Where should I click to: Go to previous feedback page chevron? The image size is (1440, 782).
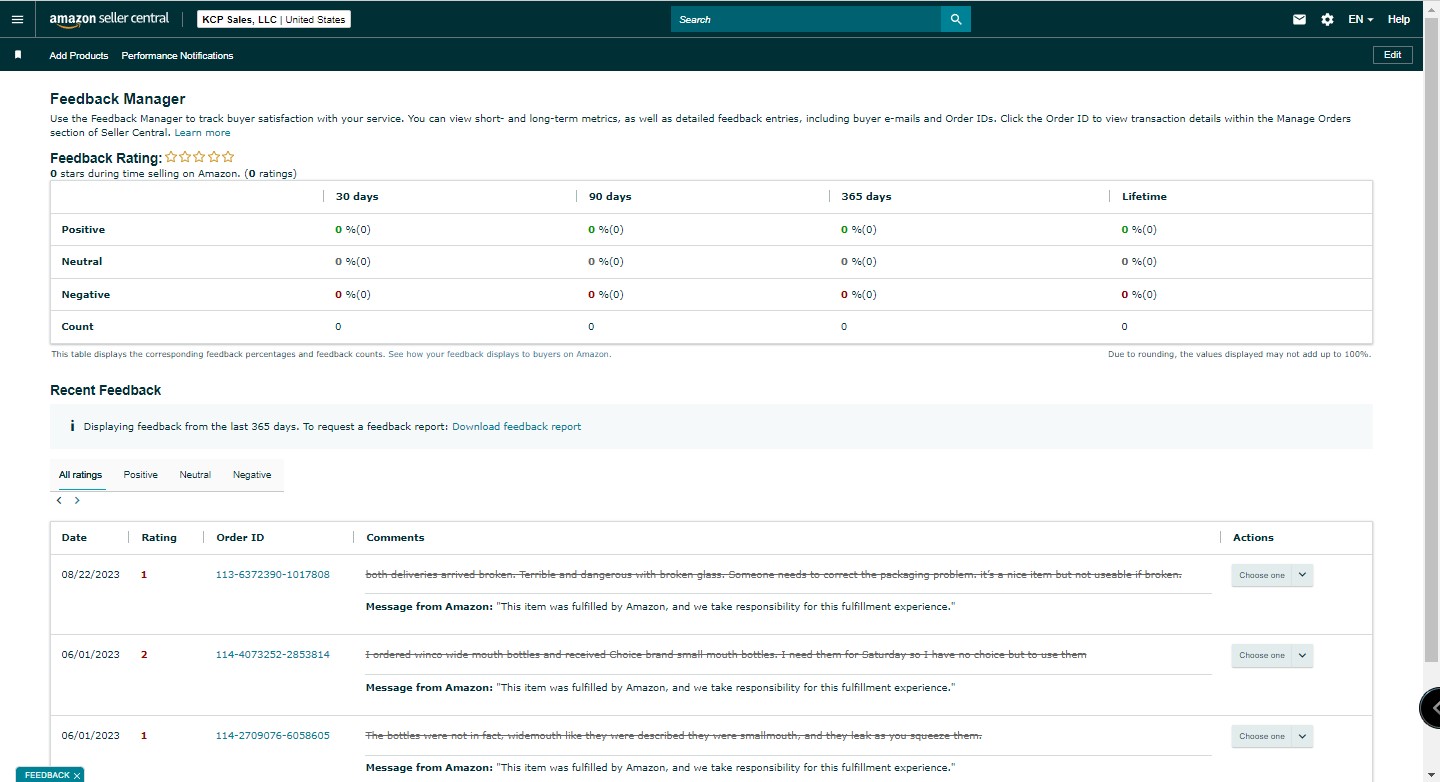[x=60, y=500]
